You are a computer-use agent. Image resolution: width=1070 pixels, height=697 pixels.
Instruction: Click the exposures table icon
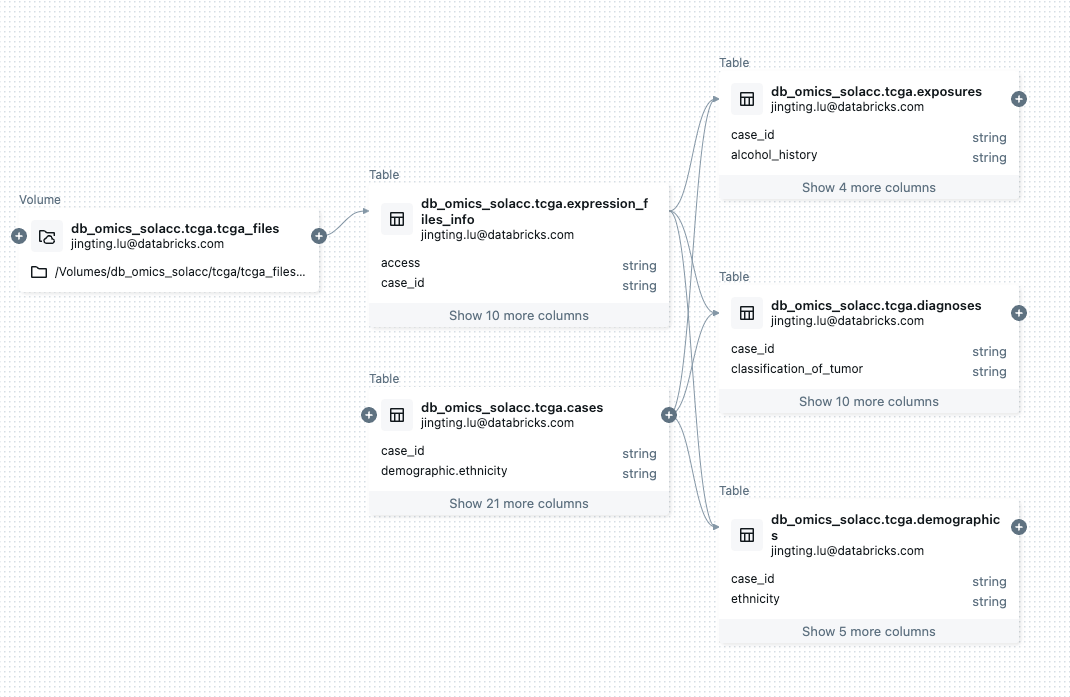pyautogui.click(x=747, y=99)
